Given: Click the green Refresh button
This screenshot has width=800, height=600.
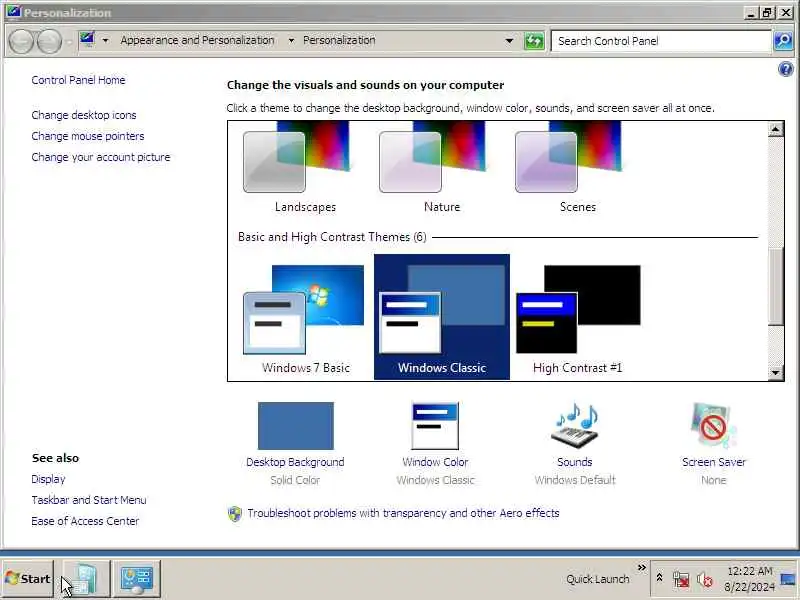Looking at the screenshot, I should (534, 41).
